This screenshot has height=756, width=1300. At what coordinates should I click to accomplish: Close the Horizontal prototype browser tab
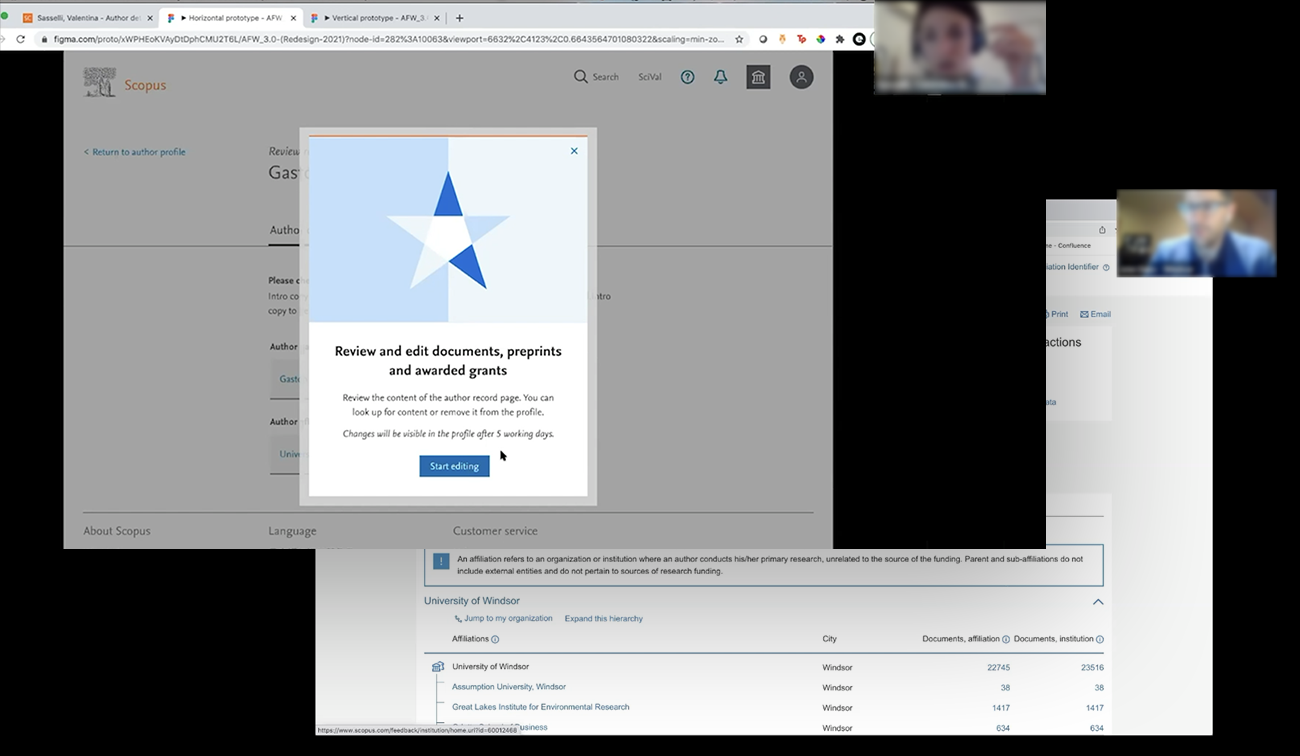[x=295, y=18]
